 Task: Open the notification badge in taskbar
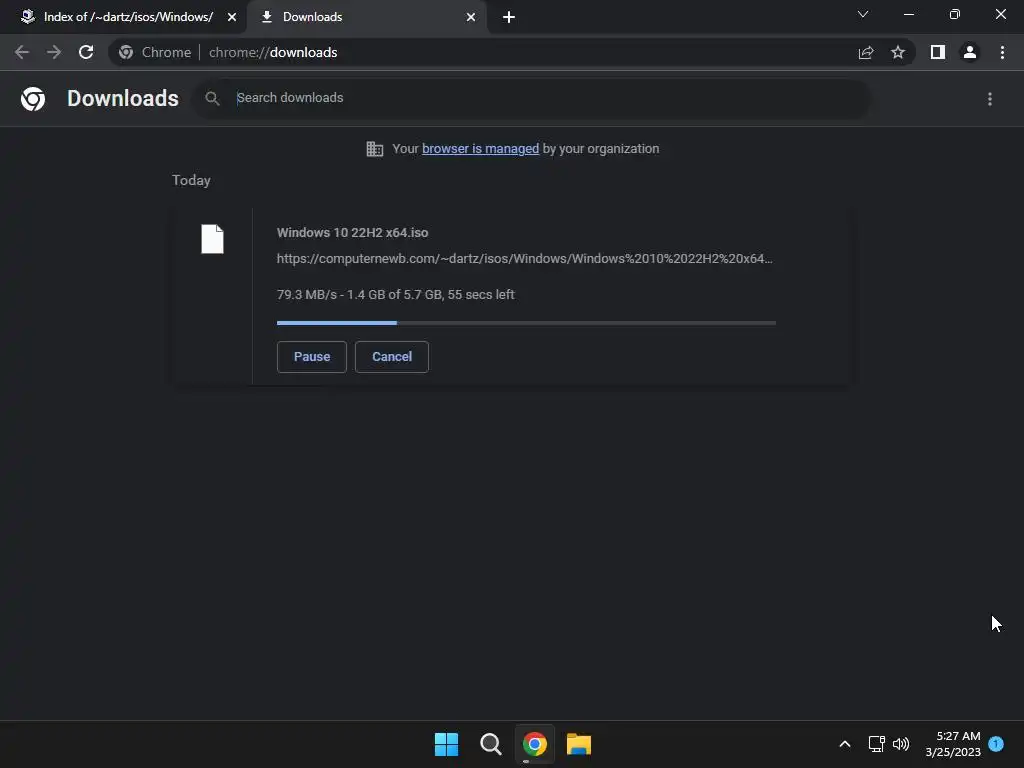(x=996, y=743)
